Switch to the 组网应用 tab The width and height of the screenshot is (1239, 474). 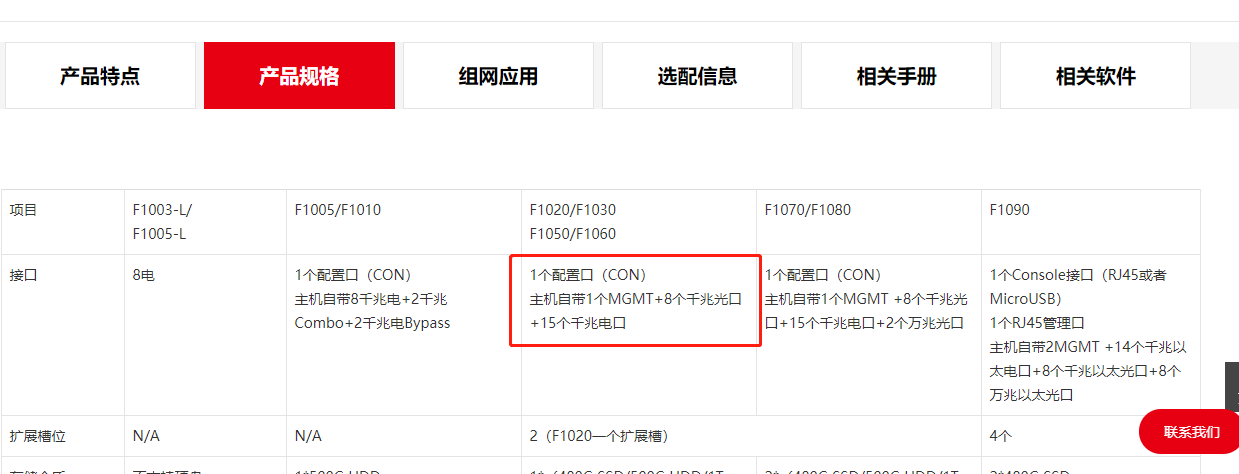point(498,76)
